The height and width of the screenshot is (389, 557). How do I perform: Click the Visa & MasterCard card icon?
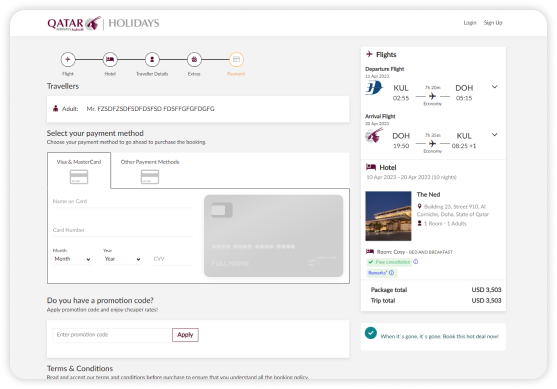coord(79,177)
